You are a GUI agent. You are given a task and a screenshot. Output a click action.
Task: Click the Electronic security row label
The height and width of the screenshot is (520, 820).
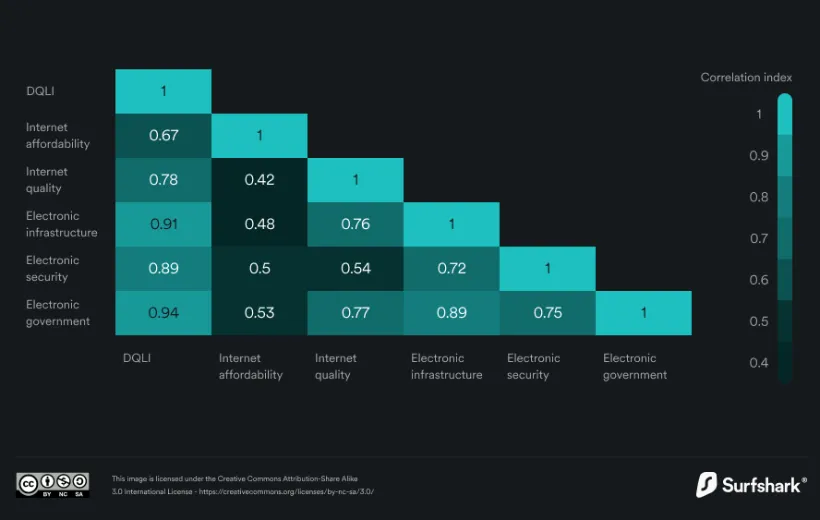pos(52,268)
